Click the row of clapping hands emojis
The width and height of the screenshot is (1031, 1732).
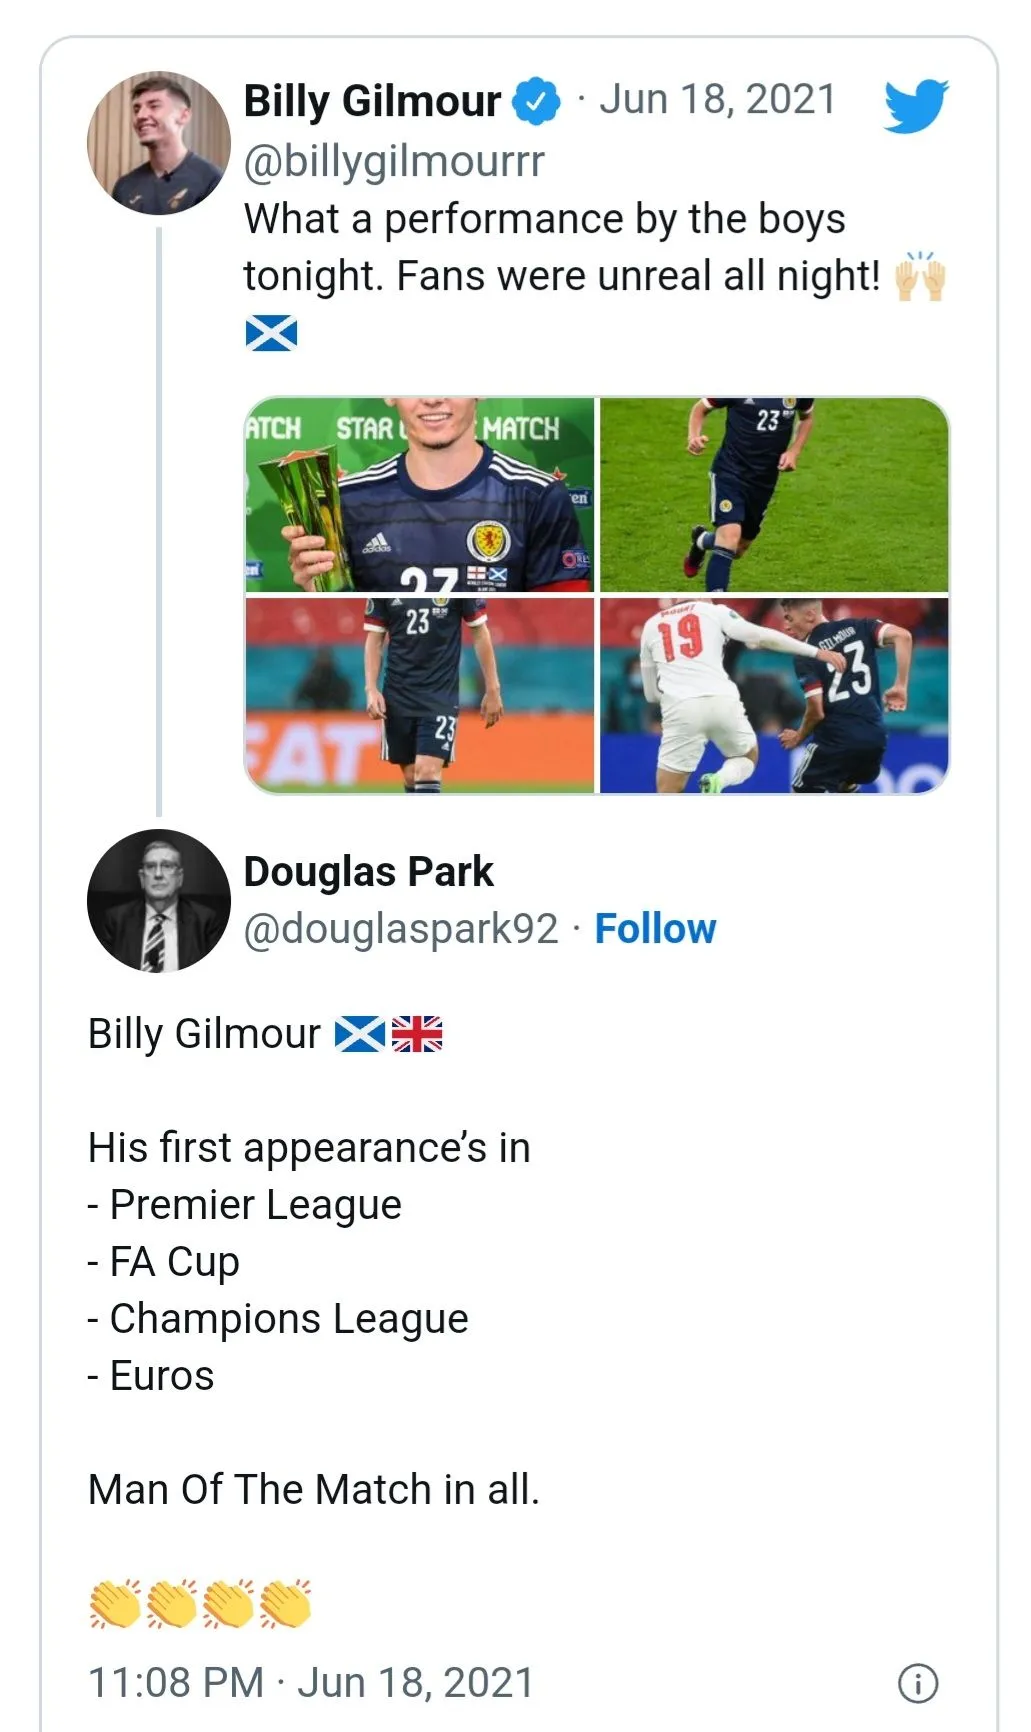[x=200, y=1604]
